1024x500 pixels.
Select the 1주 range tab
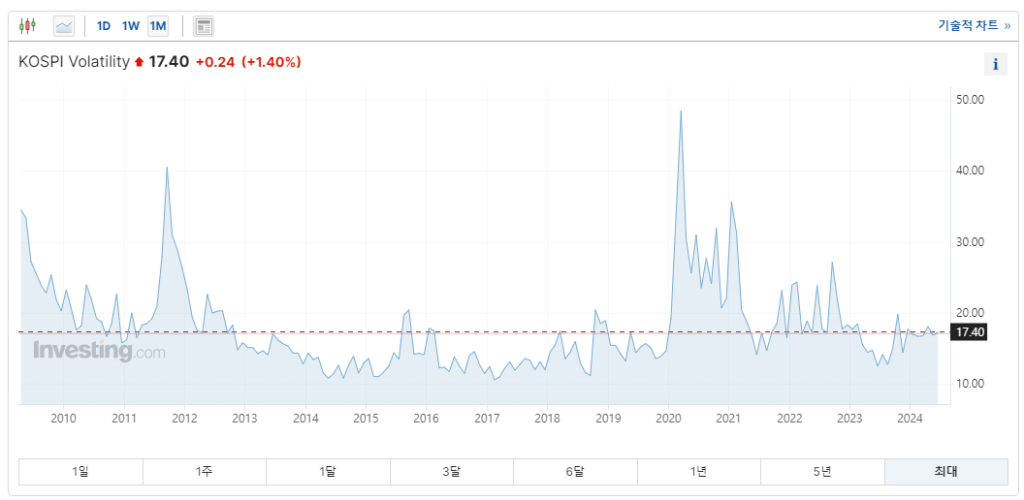pyautogui.click(x=204, y=471)
